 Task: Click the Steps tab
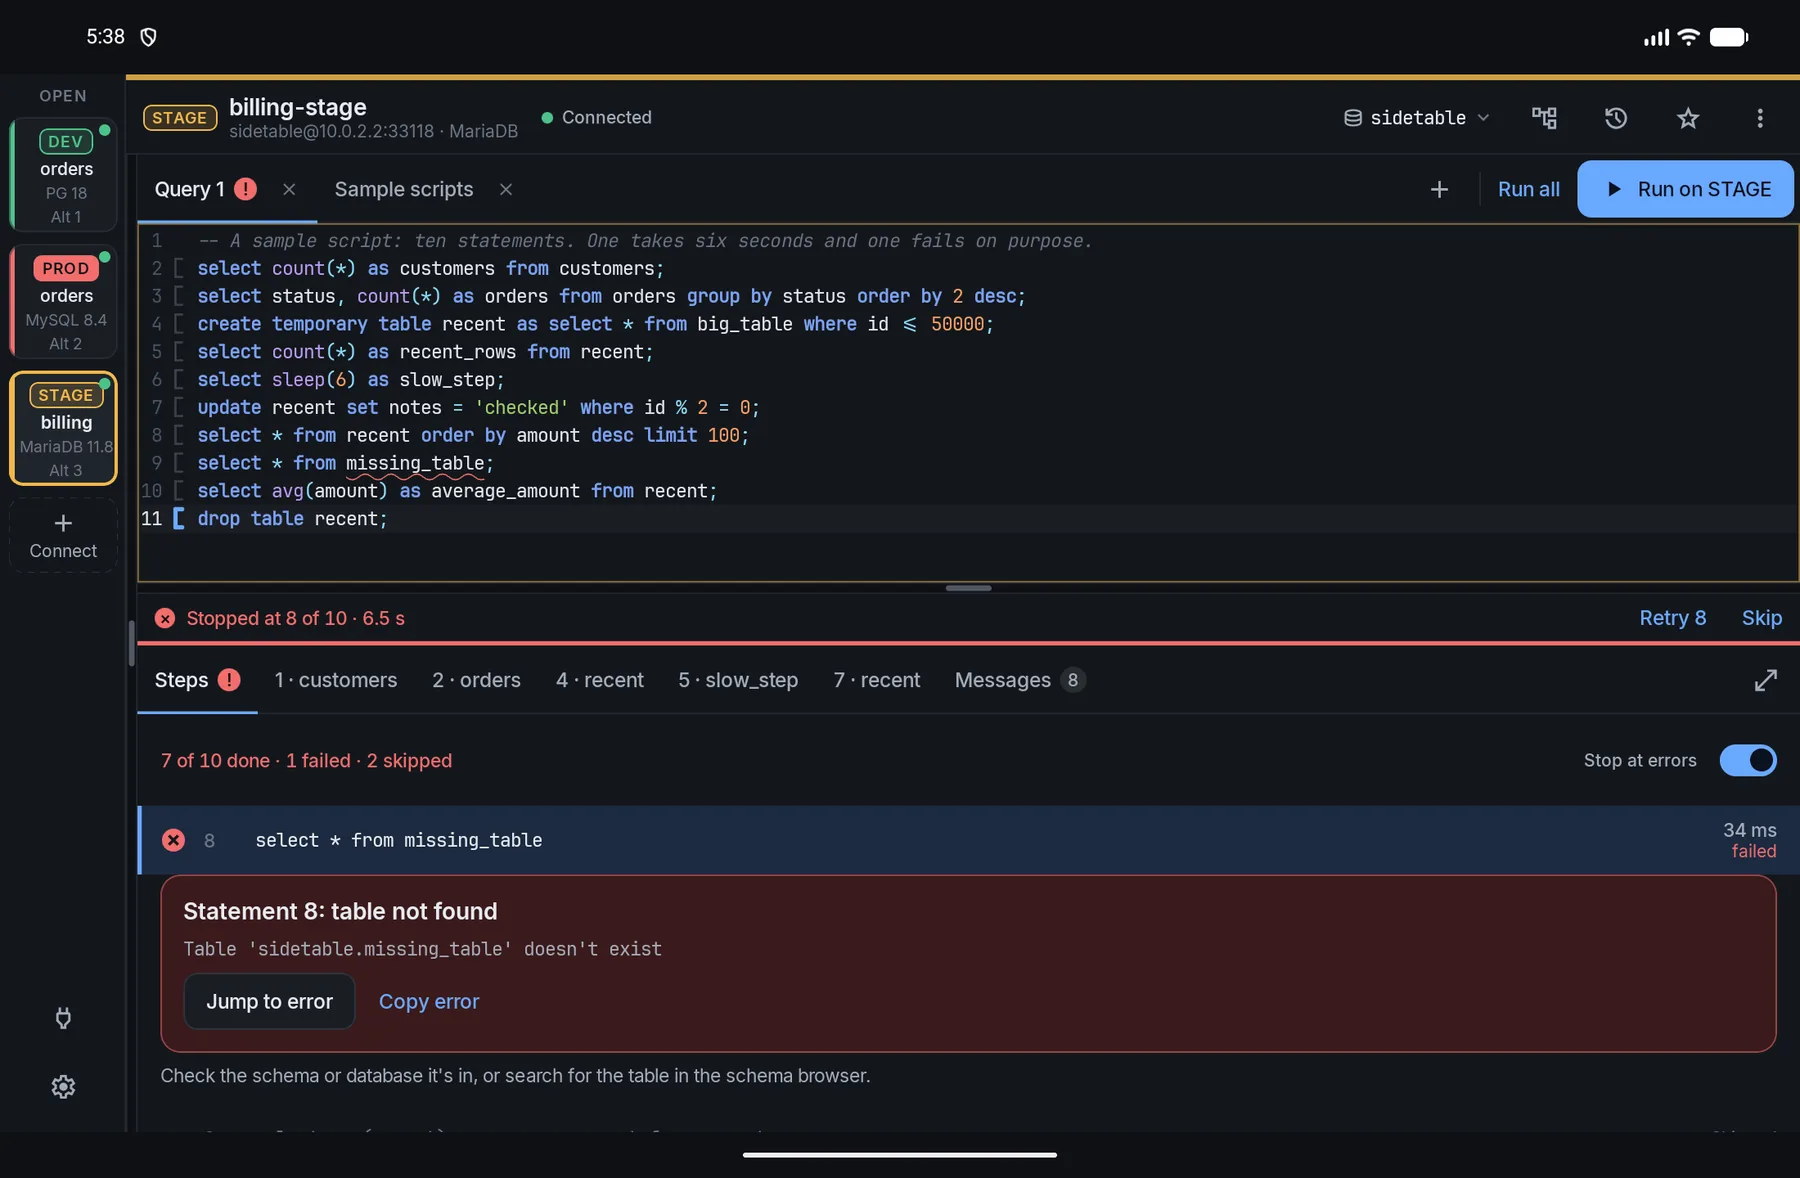pyautogui.click(x=197, y=680)
